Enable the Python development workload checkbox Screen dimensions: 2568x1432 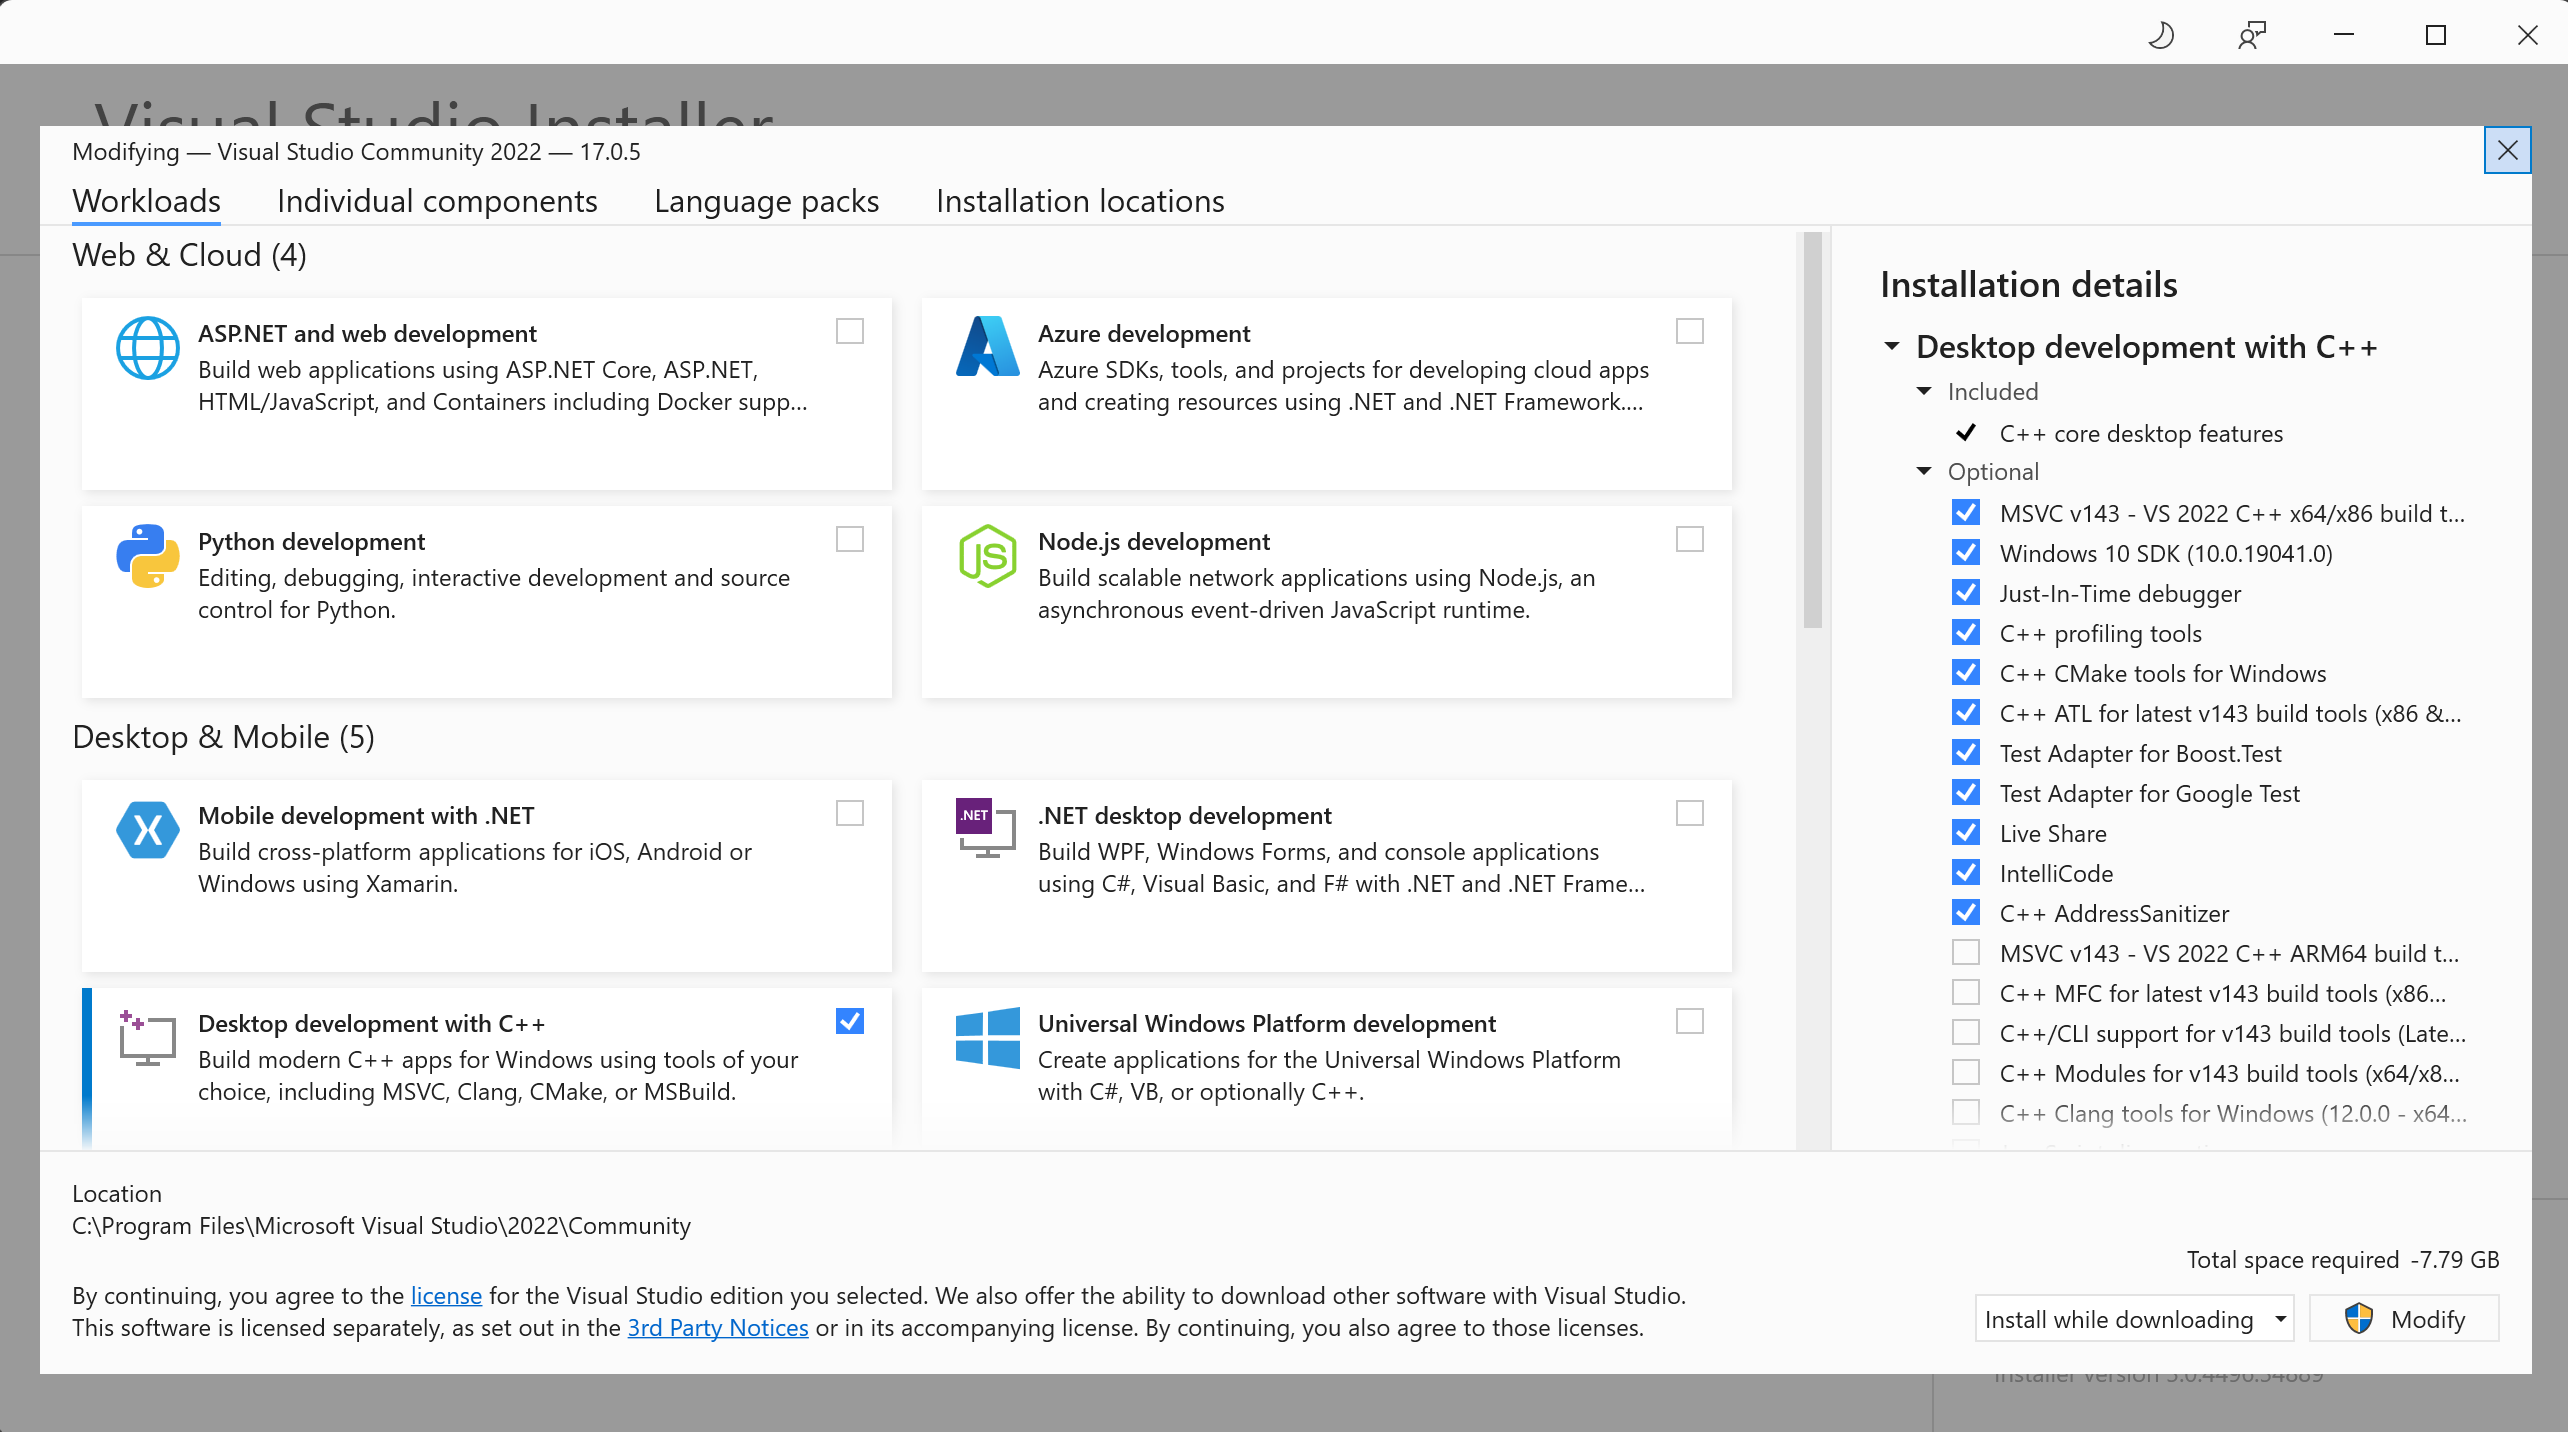(x=849, y=539)
